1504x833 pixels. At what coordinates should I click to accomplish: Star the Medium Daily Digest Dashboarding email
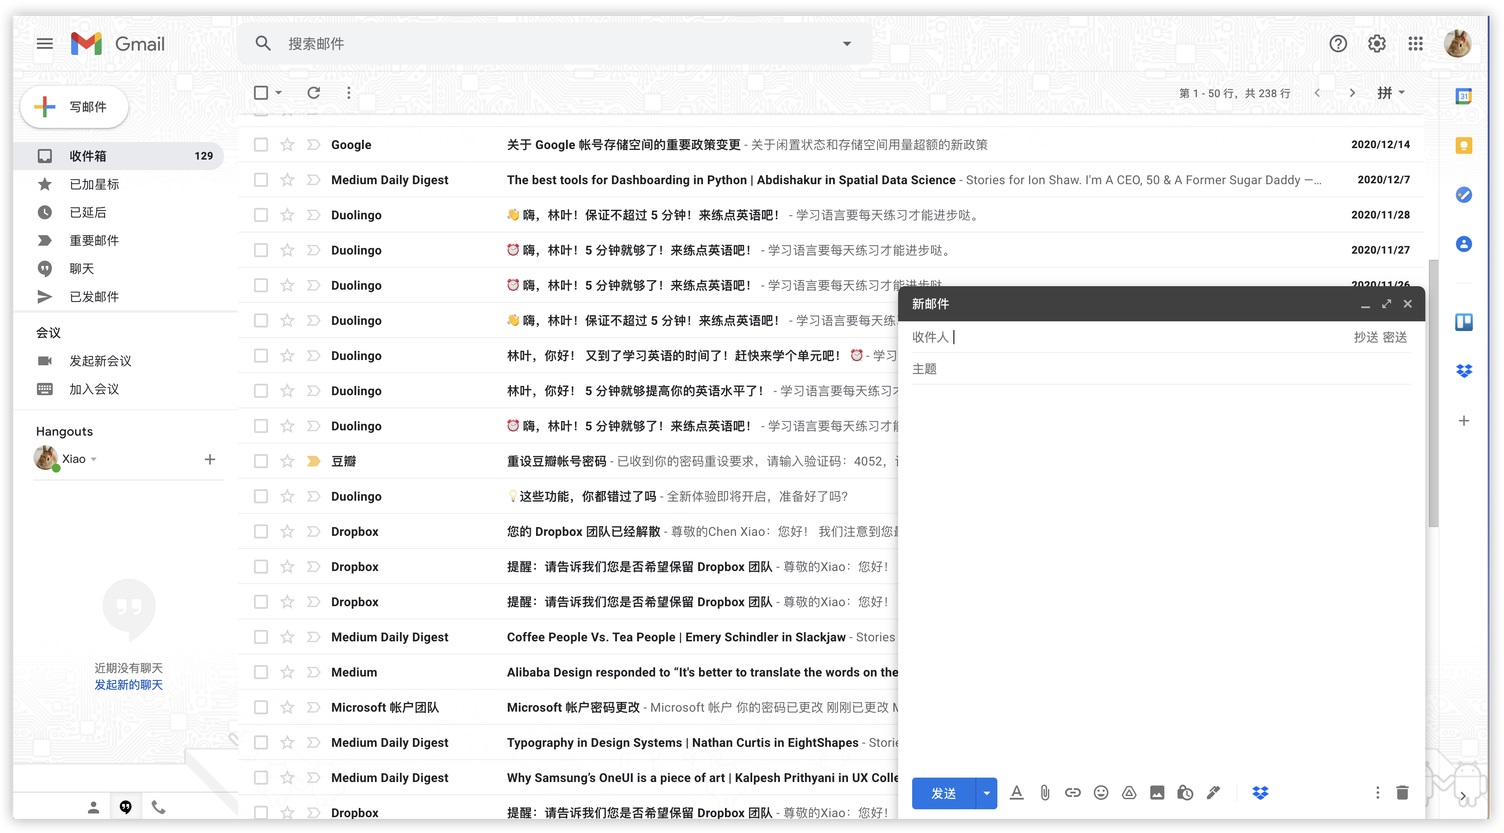[x=287, y=180]
